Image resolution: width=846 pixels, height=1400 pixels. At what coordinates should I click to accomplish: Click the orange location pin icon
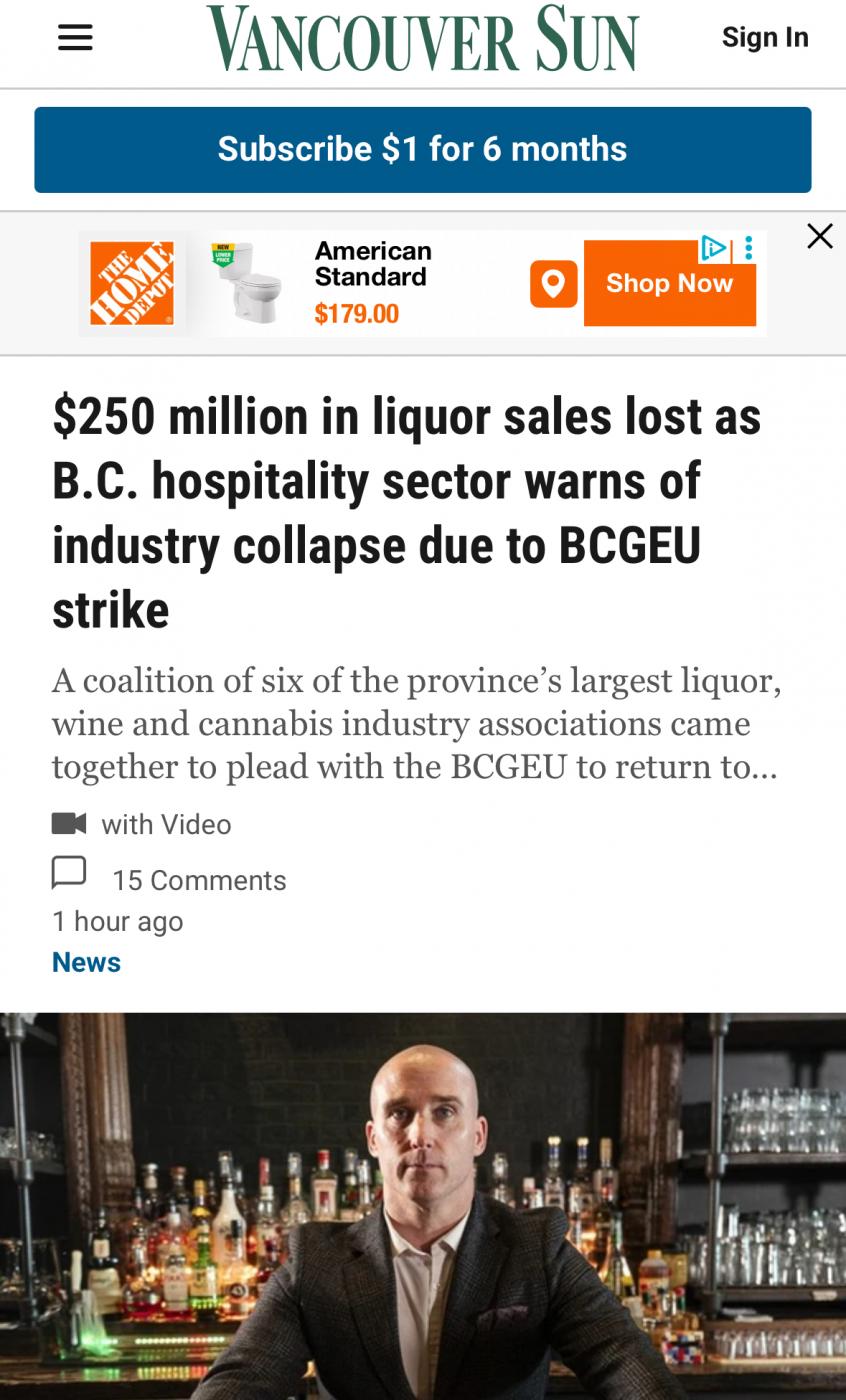tap(553, 284)
